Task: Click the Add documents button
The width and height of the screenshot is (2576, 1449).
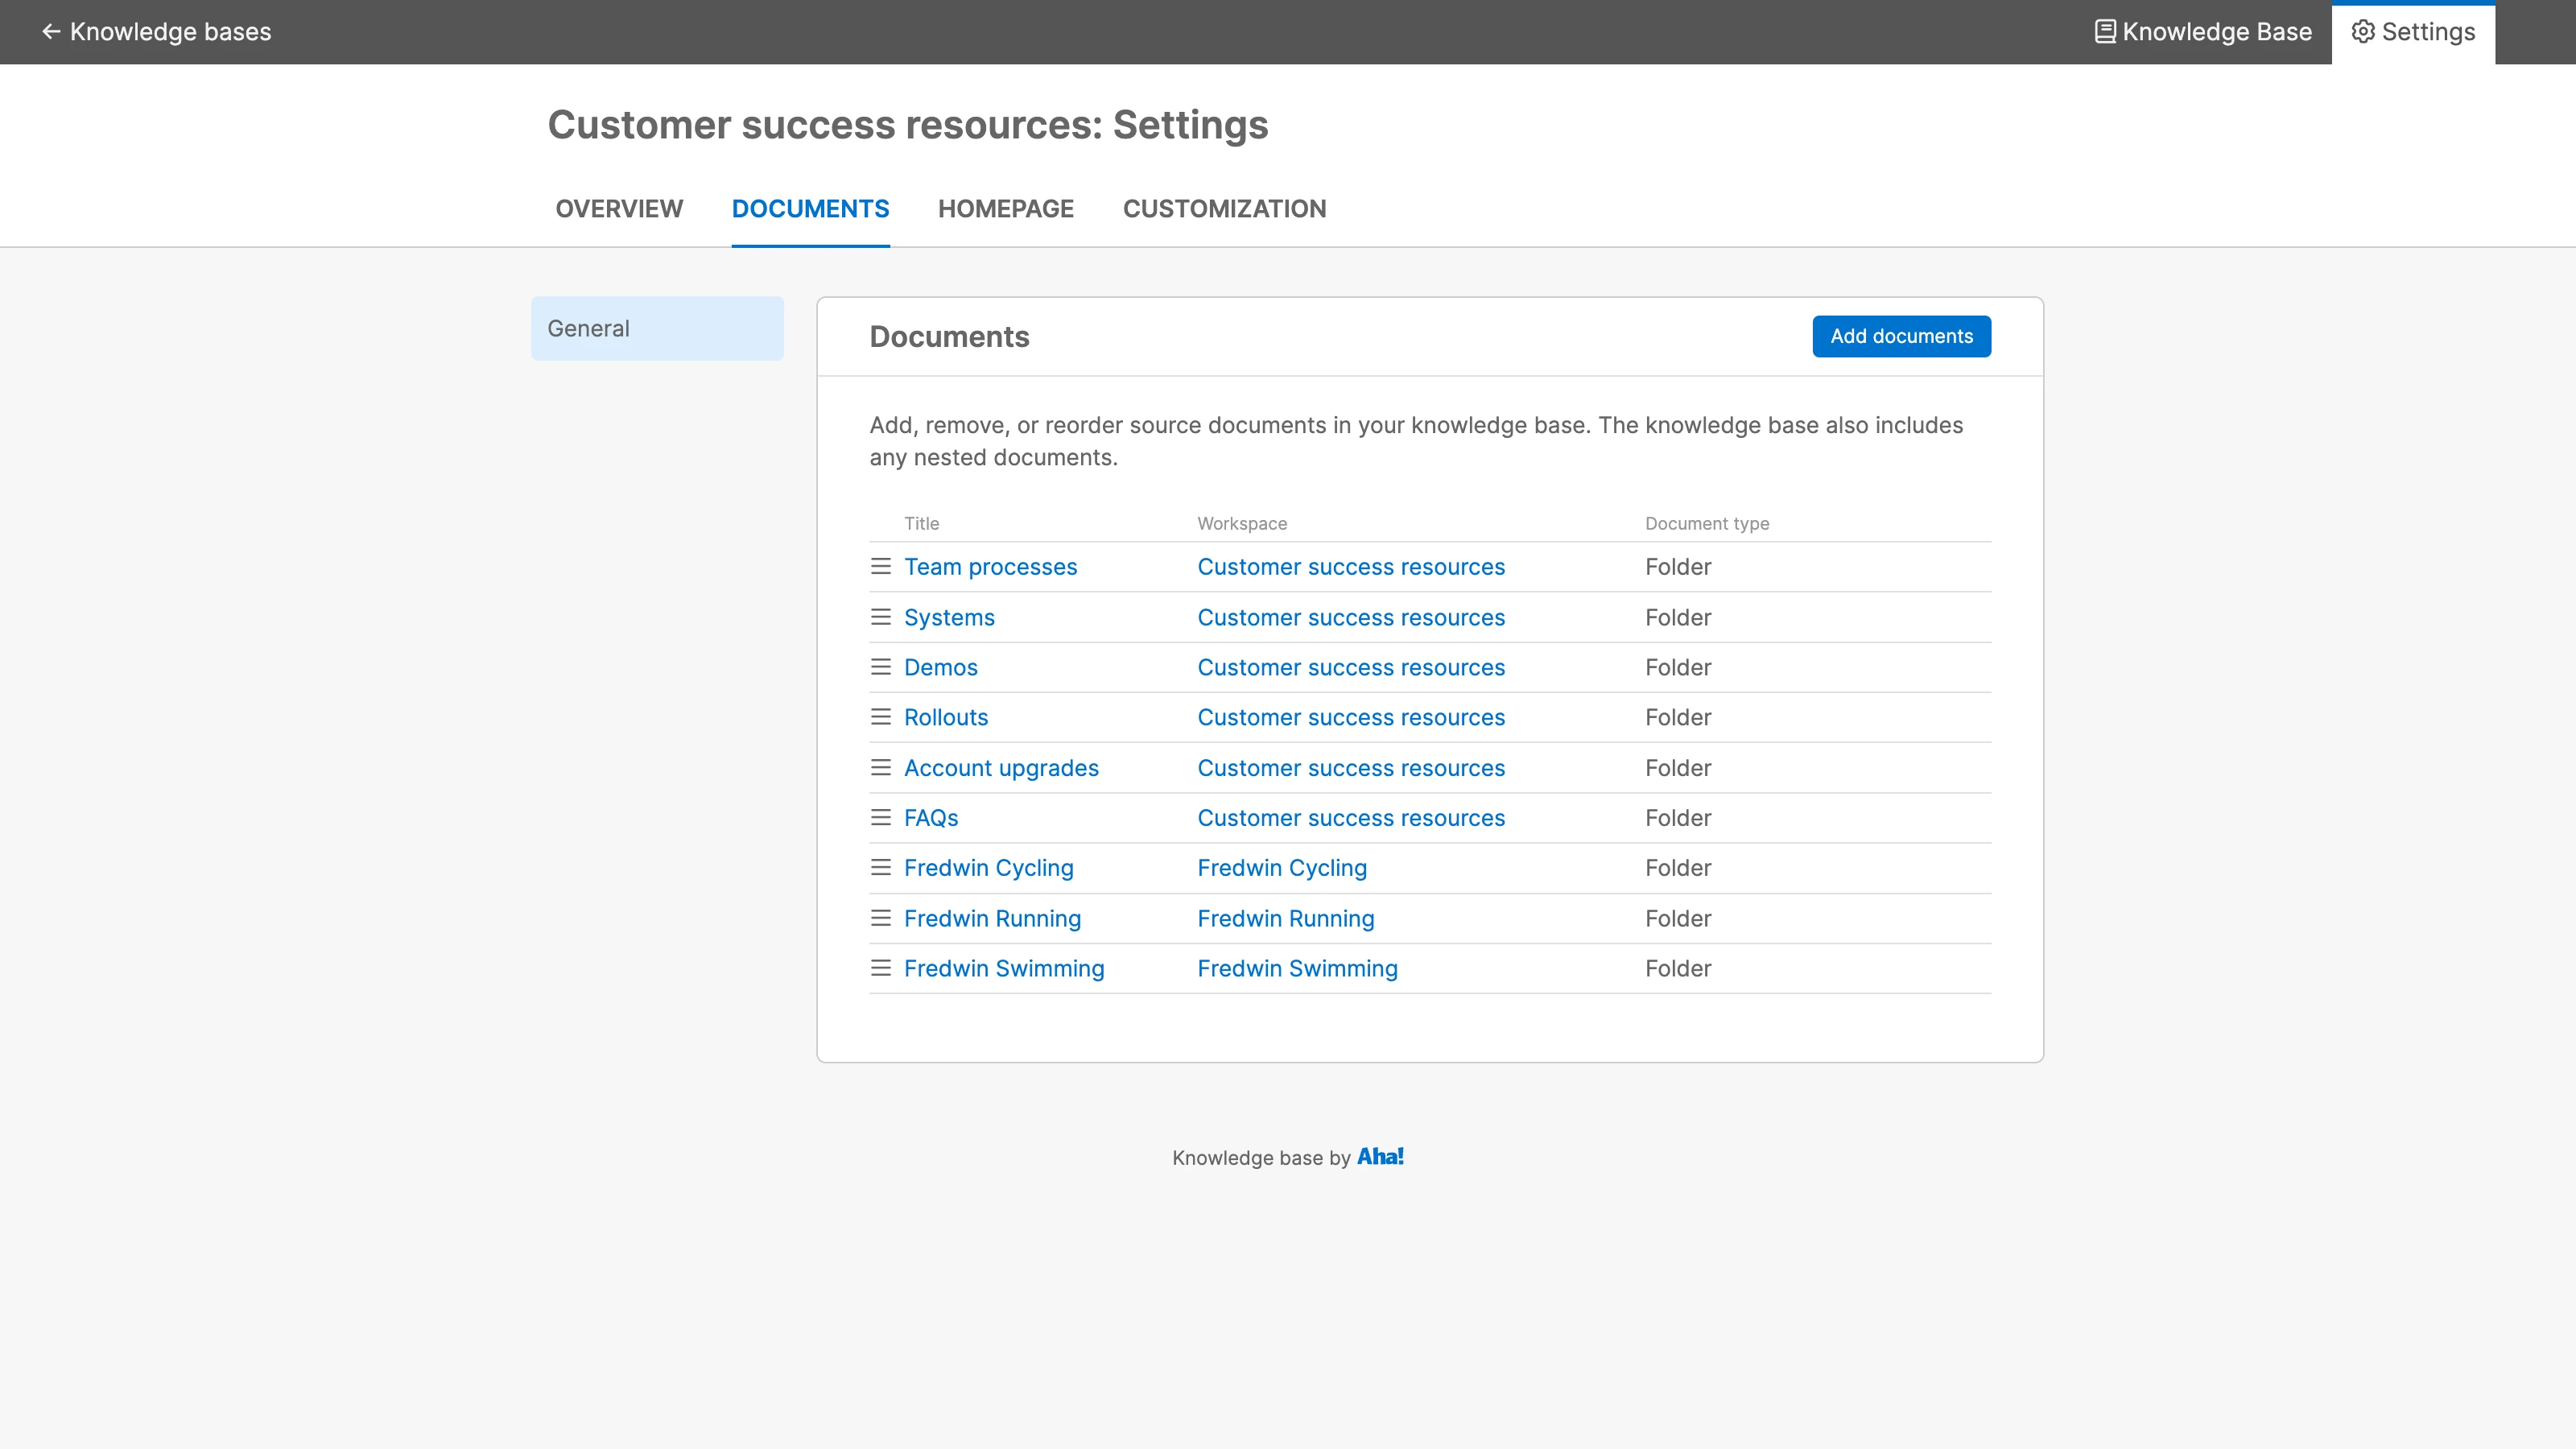Action: click(x=1901, y=336)
